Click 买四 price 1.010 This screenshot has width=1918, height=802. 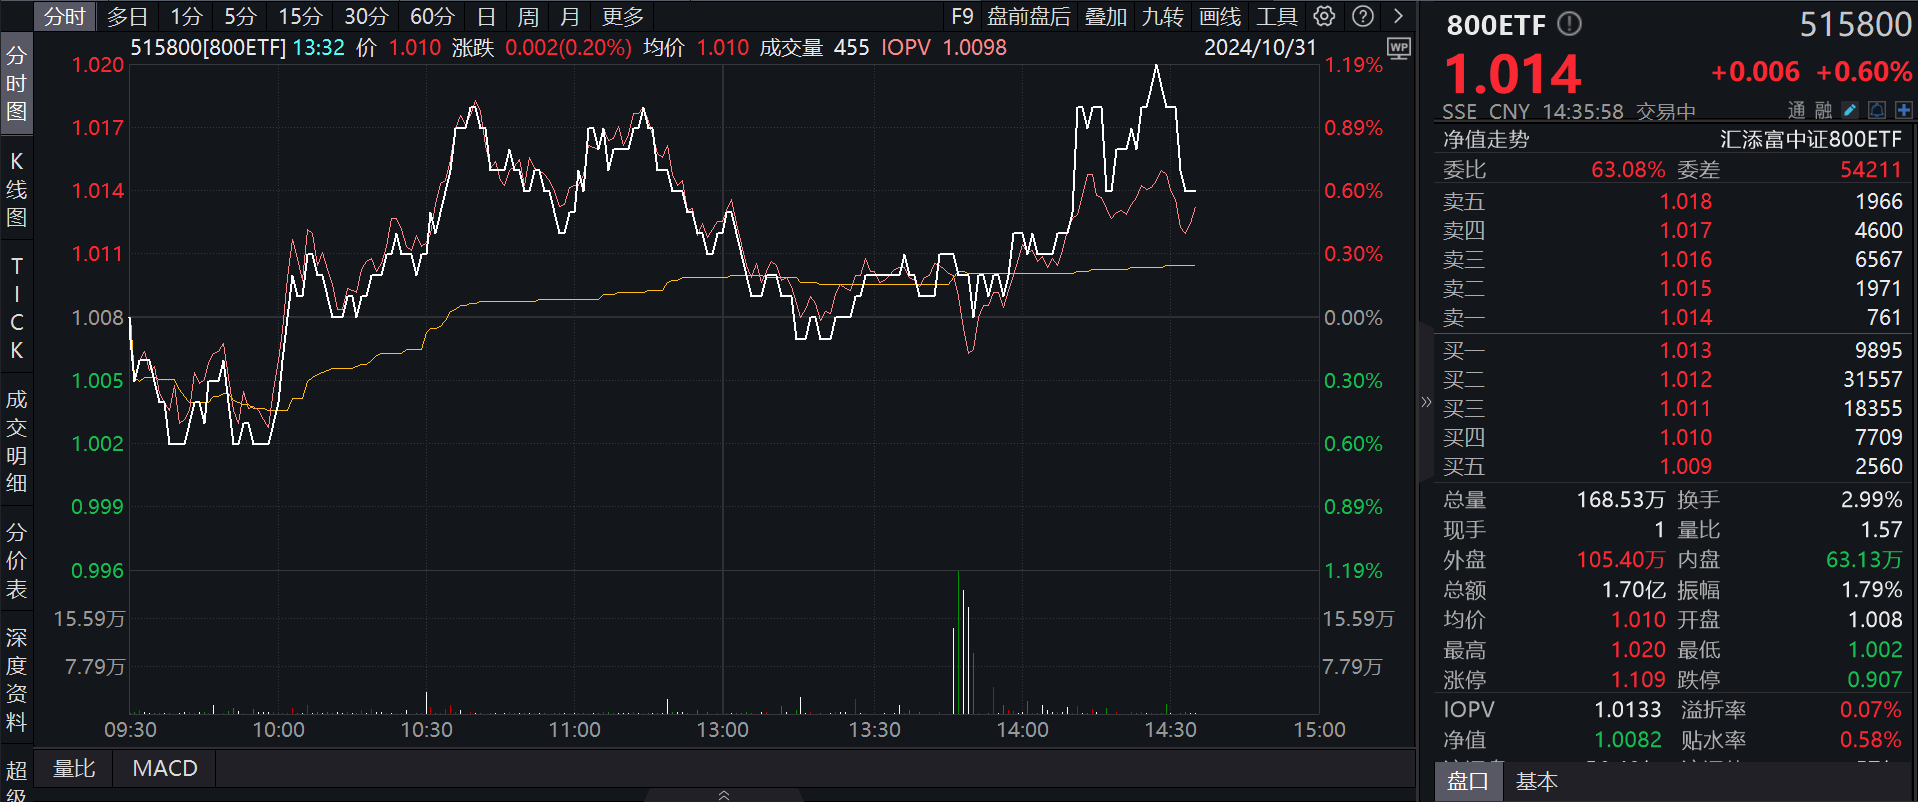tap(1686, 437)
